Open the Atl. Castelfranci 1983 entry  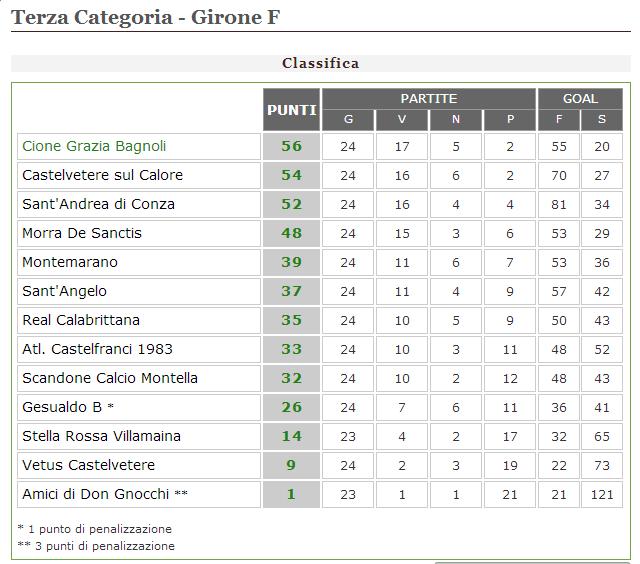(x=97, y=349)
